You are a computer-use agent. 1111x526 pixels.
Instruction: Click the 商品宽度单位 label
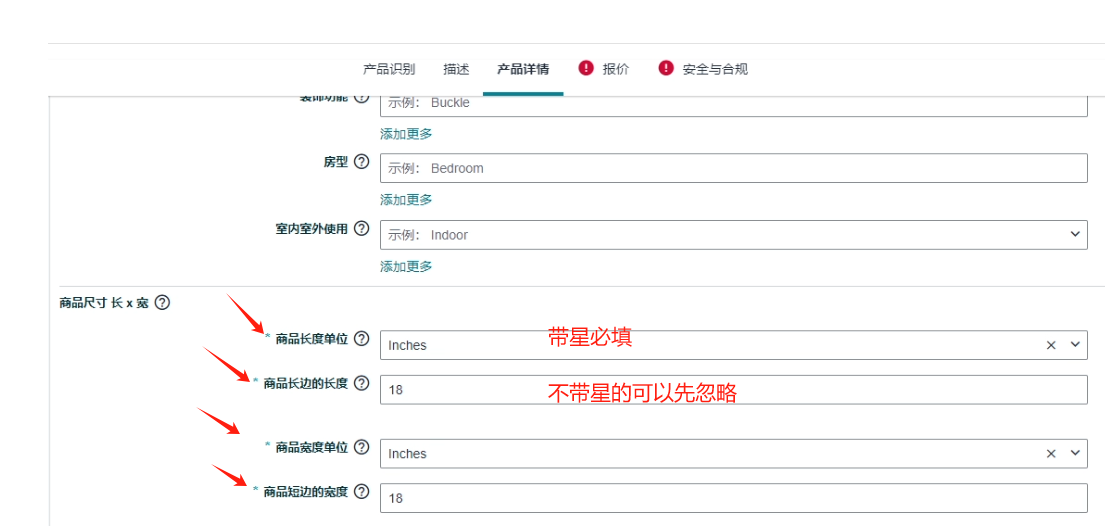[x=312, y=447]
